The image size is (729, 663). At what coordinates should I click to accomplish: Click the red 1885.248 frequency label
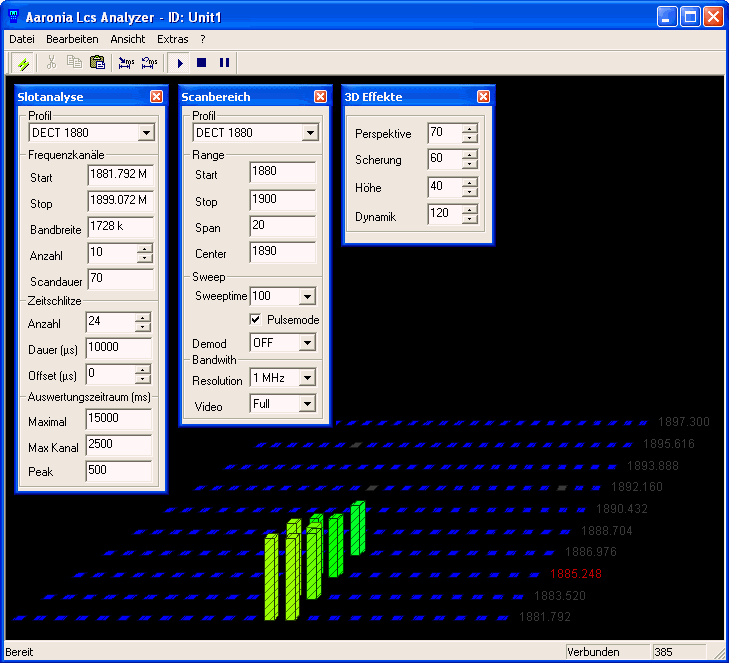(576, 574)
